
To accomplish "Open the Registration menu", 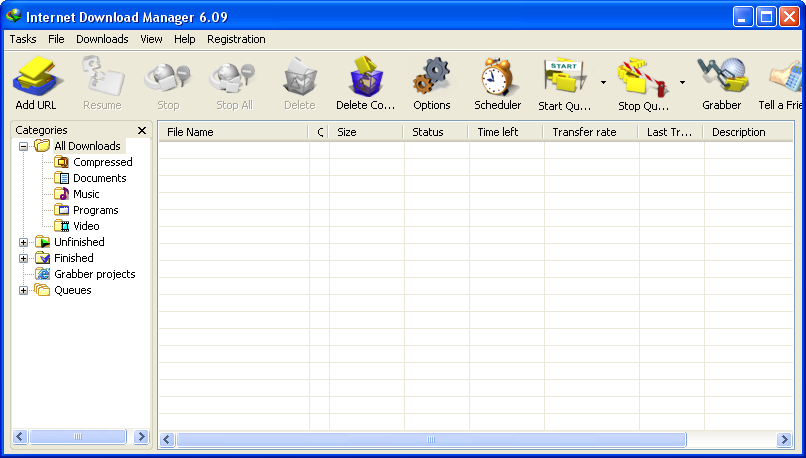I will coord(236,39).
